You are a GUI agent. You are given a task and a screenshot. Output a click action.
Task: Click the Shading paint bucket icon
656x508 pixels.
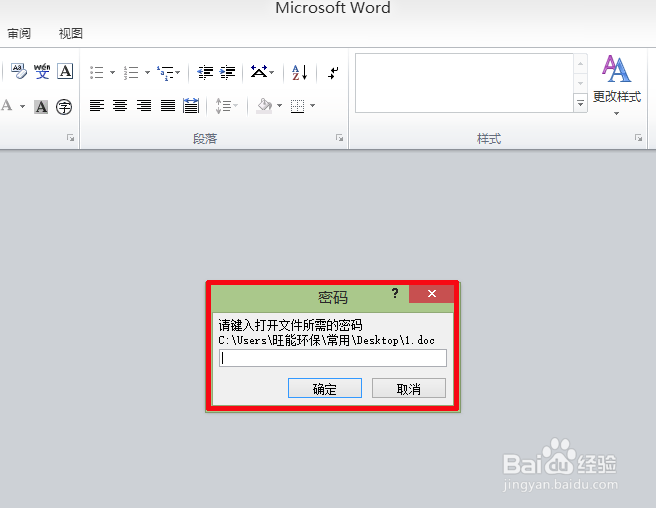264,105
